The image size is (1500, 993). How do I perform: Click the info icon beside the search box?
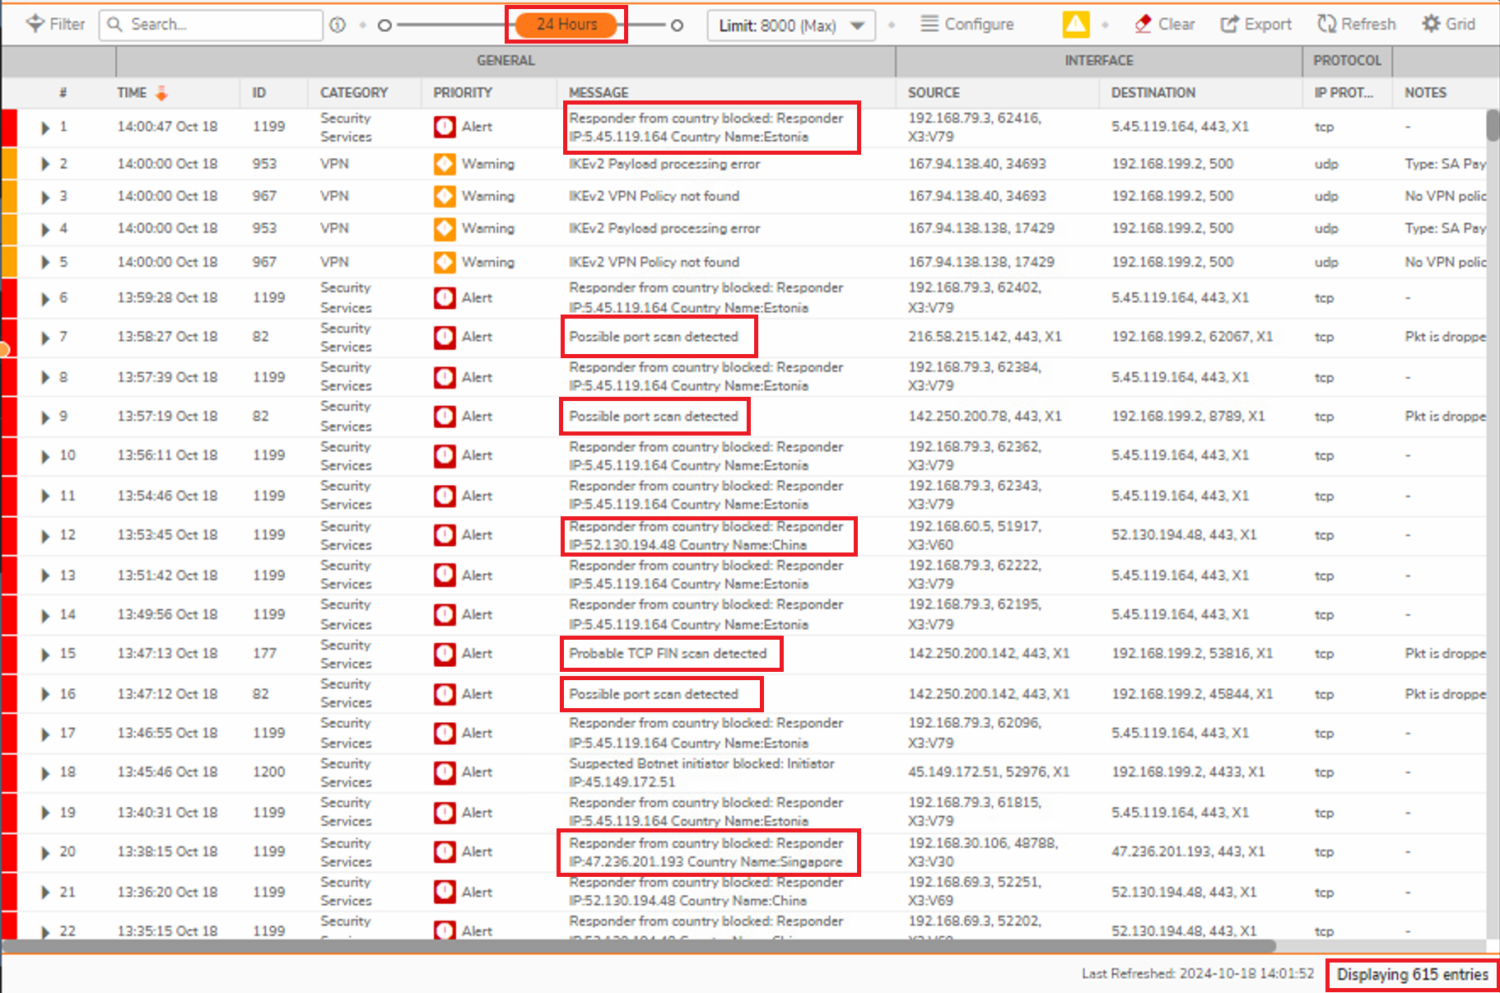(x=338, y=25)
